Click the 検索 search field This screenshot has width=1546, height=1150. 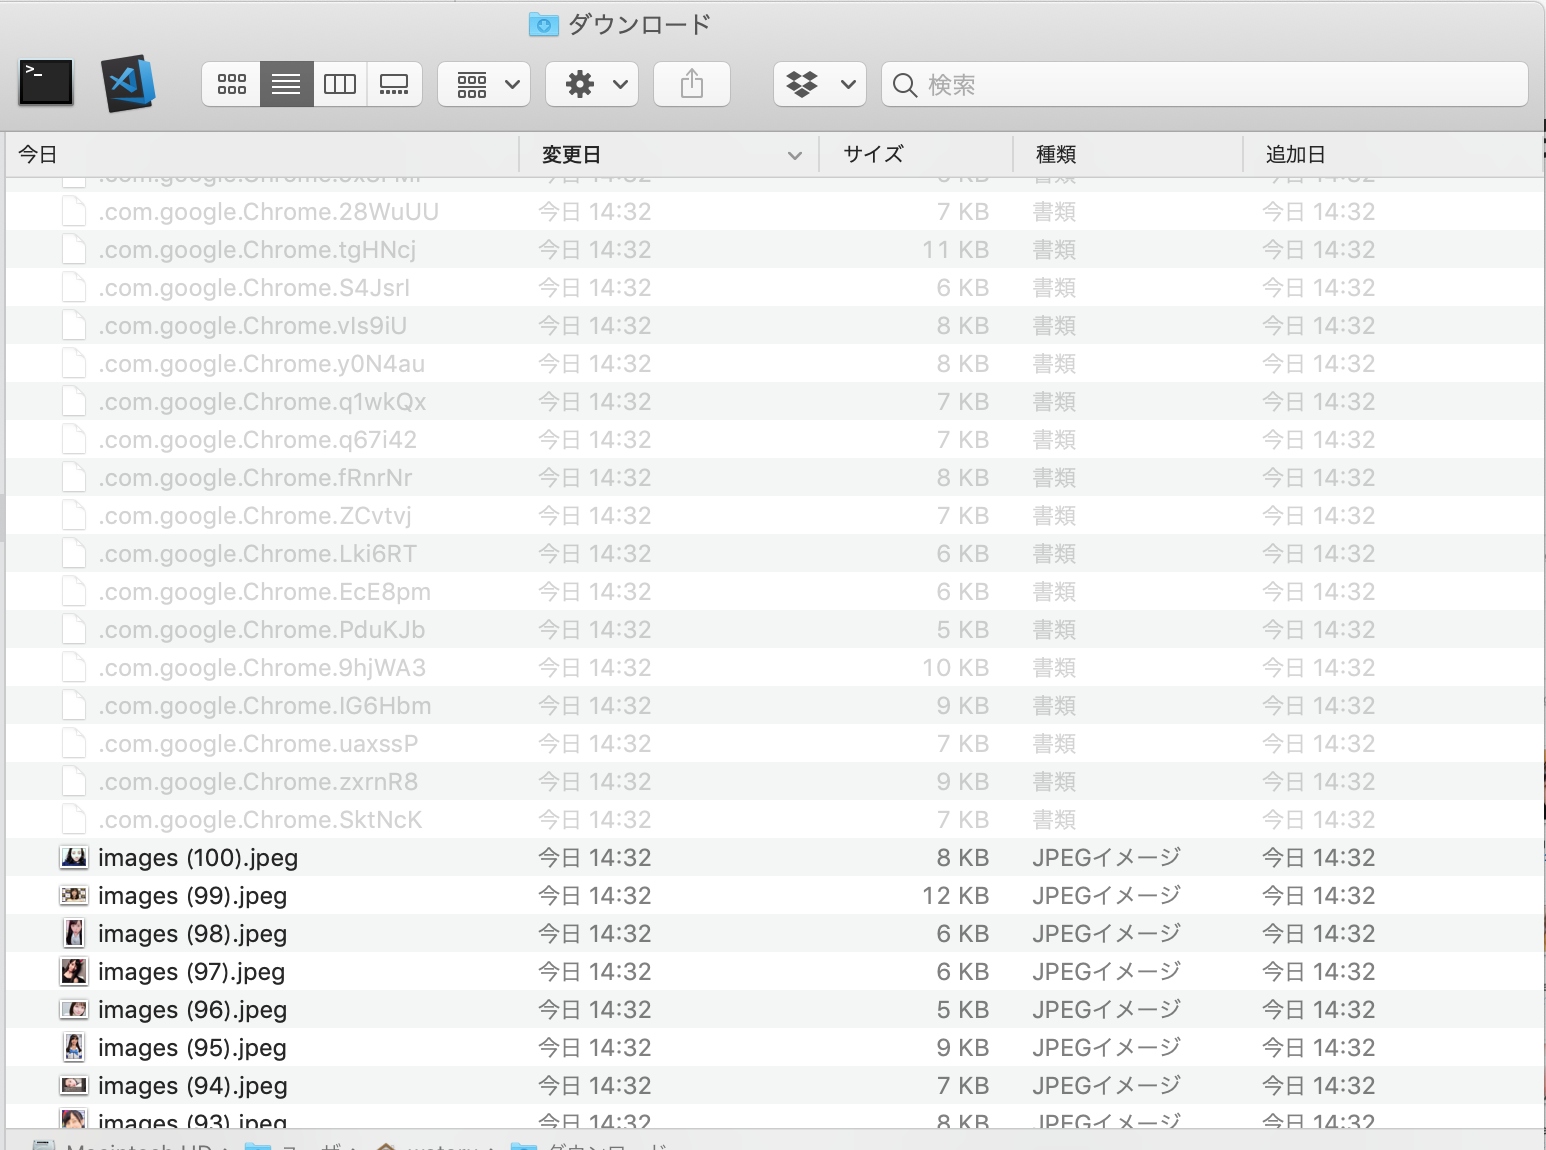click(x=1205, y=84)
